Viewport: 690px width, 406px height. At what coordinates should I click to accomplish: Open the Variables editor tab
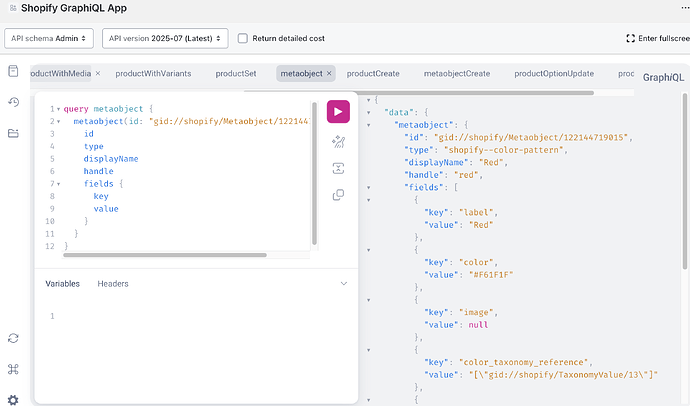(62, 284)
